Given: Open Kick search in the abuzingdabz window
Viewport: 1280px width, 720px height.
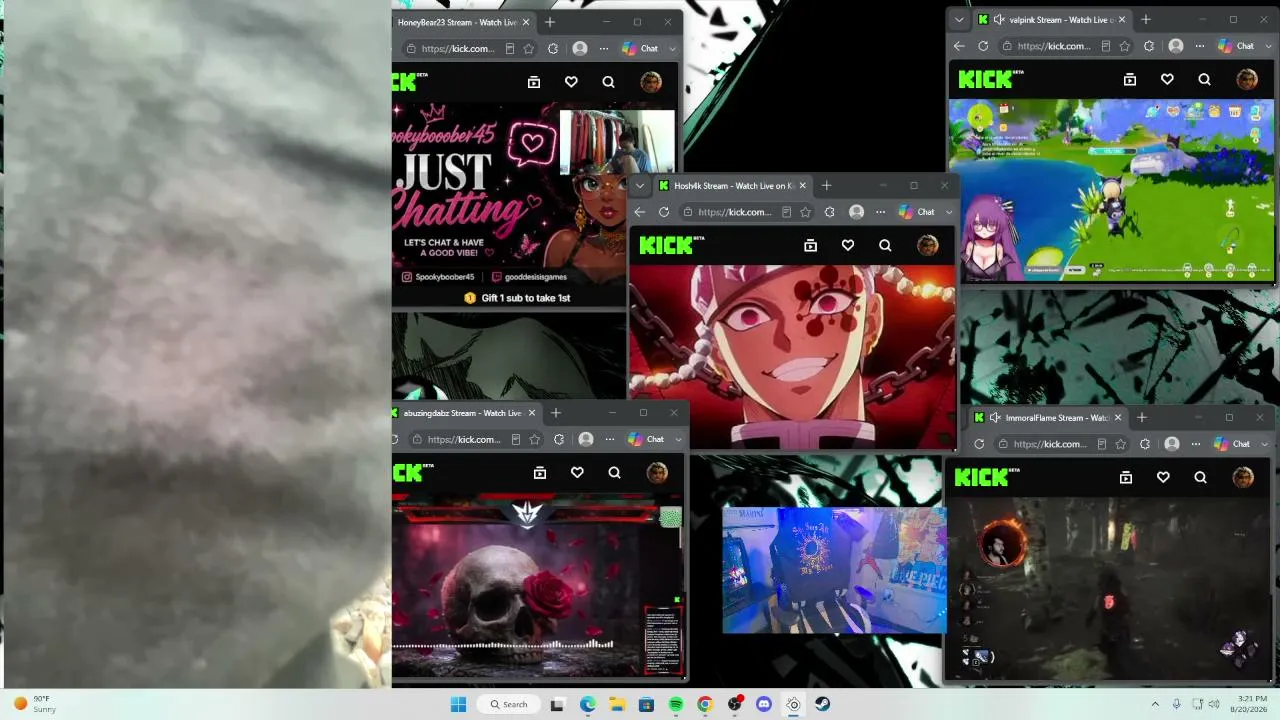Looking at the screenshot, I should pyautogui.click(x=614, y=473).
